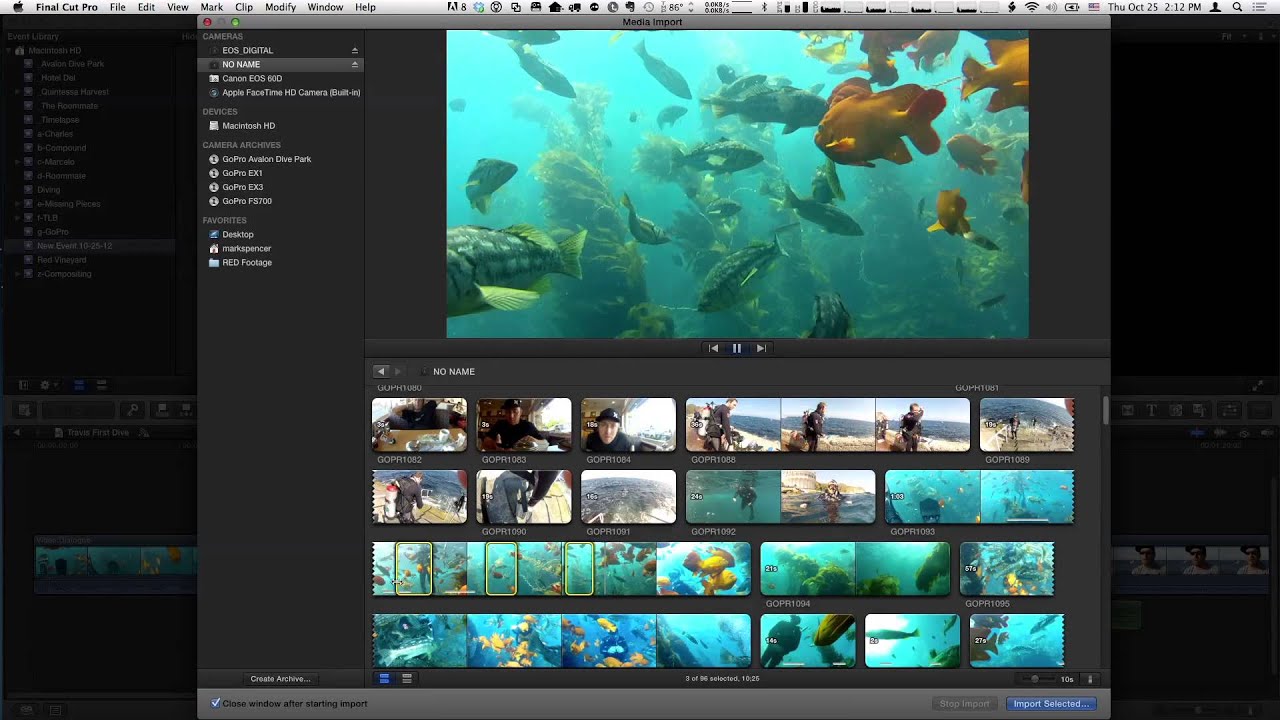
Task: Open the GoPro EX3 camera archive
Action: (x=242, y=187)
